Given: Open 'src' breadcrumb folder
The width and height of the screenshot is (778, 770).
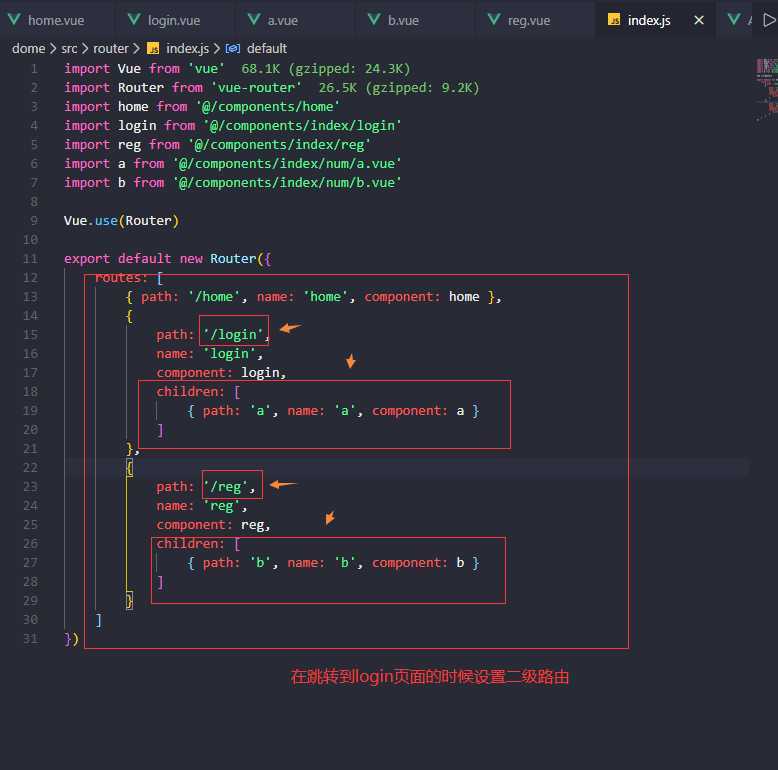Looking at the screenshot, I should coord(69,49).
